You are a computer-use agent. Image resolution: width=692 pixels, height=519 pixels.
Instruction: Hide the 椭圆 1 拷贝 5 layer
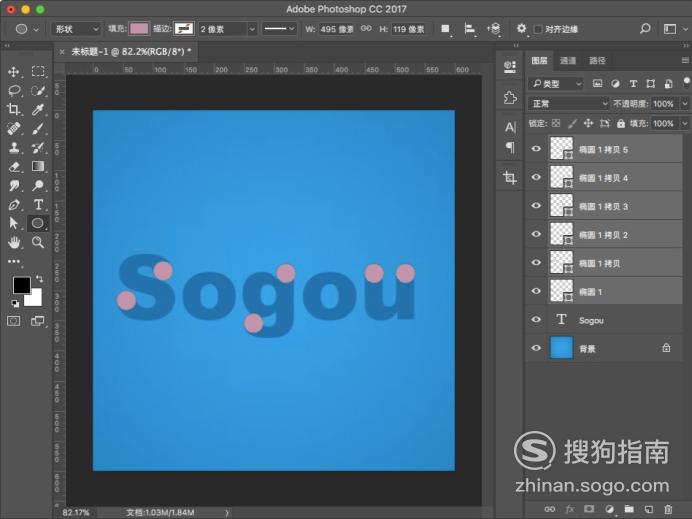click(536, 149)
